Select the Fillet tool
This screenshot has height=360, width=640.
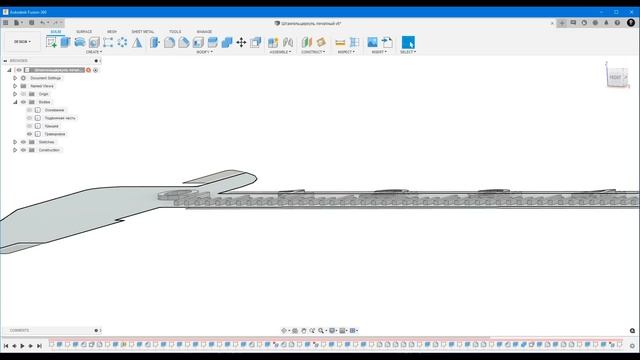169,42
